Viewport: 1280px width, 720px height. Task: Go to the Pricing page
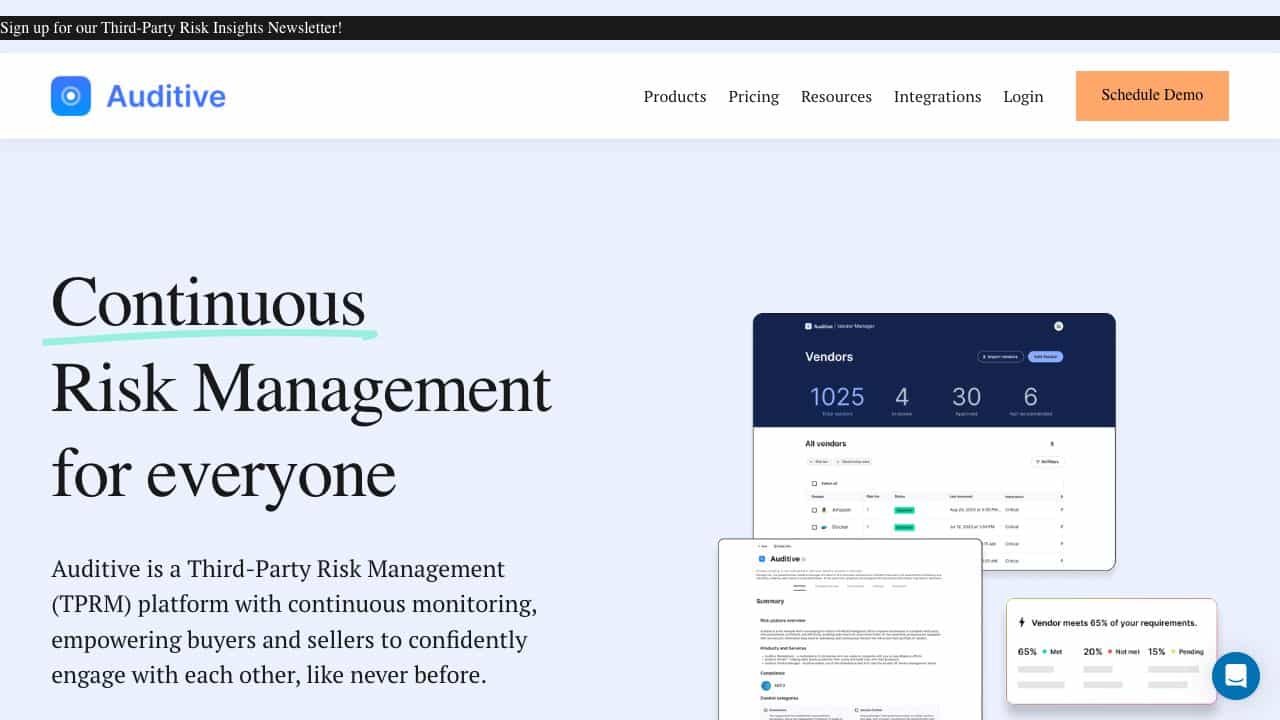[x=754, y=96]
